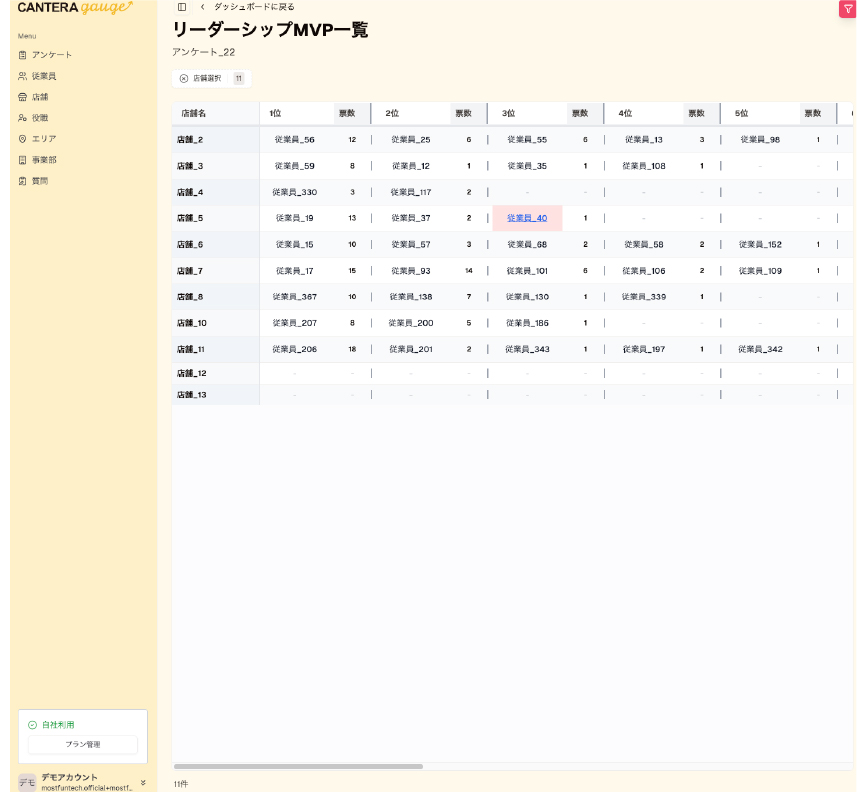
Task: Expand the デモアカウント account menu chevron
Action: click(143, 782)
